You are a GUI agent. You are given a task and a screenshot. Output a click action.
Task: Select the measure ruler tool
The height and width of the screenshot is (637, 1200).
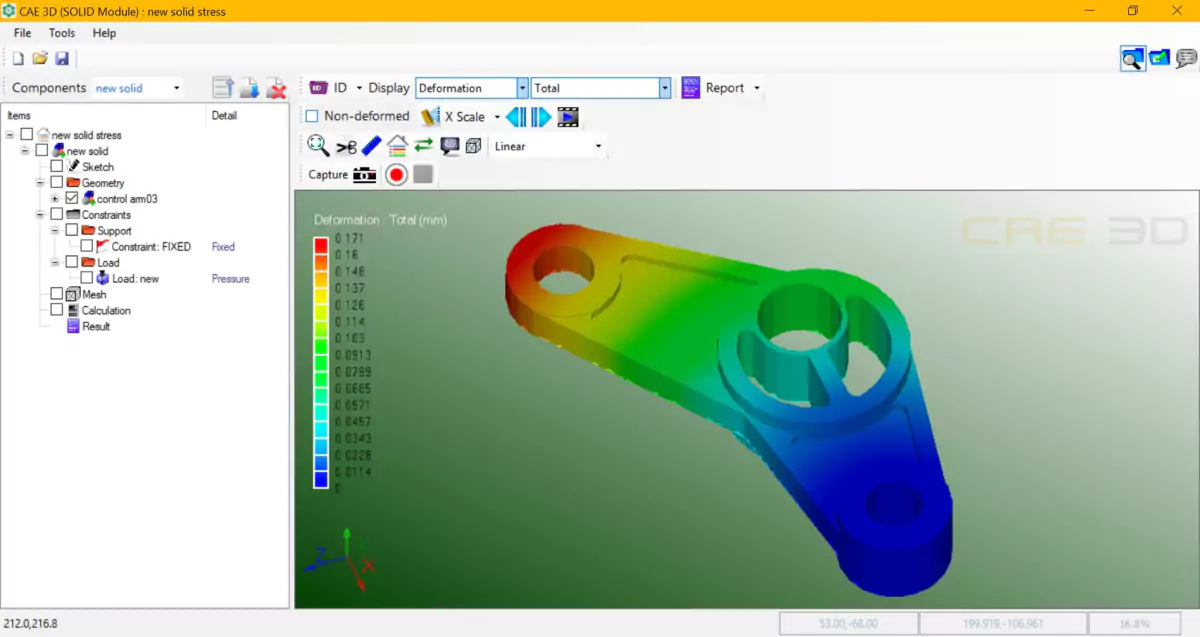point(371,145)
